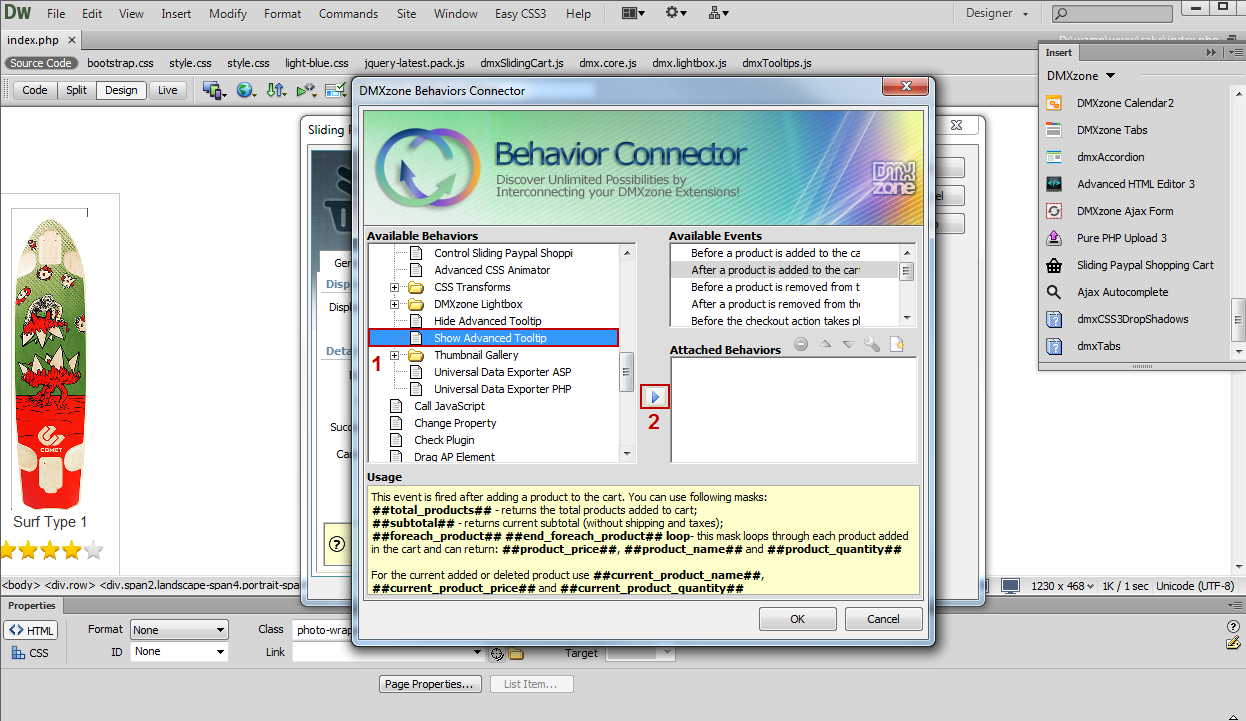Click the Browse for File folder icon
Image resolution: width=1246 pixels, height=721 pixels.
point(516,653)
